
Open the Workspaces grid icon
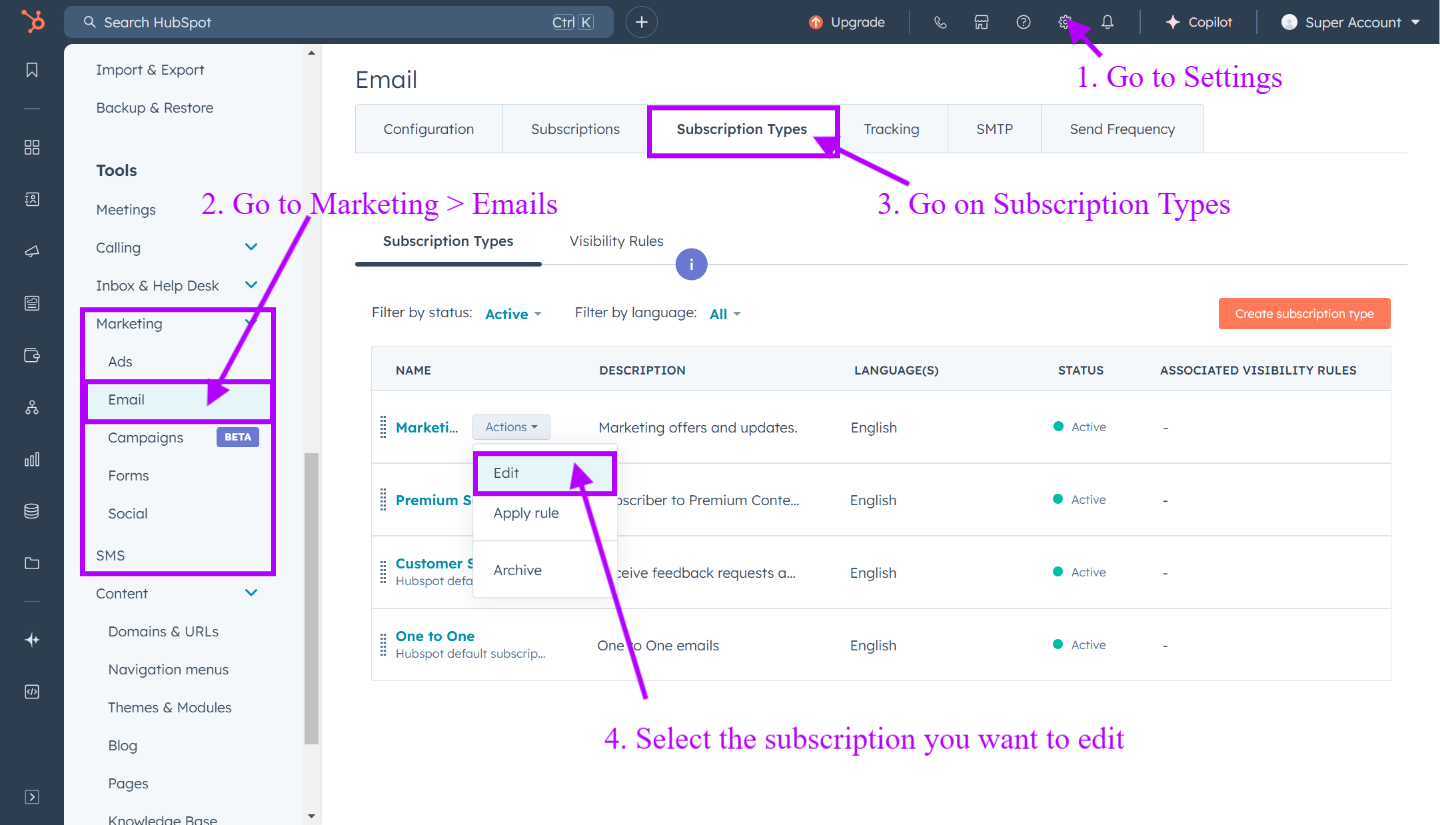pyautogui.click(x=32, y=147)
